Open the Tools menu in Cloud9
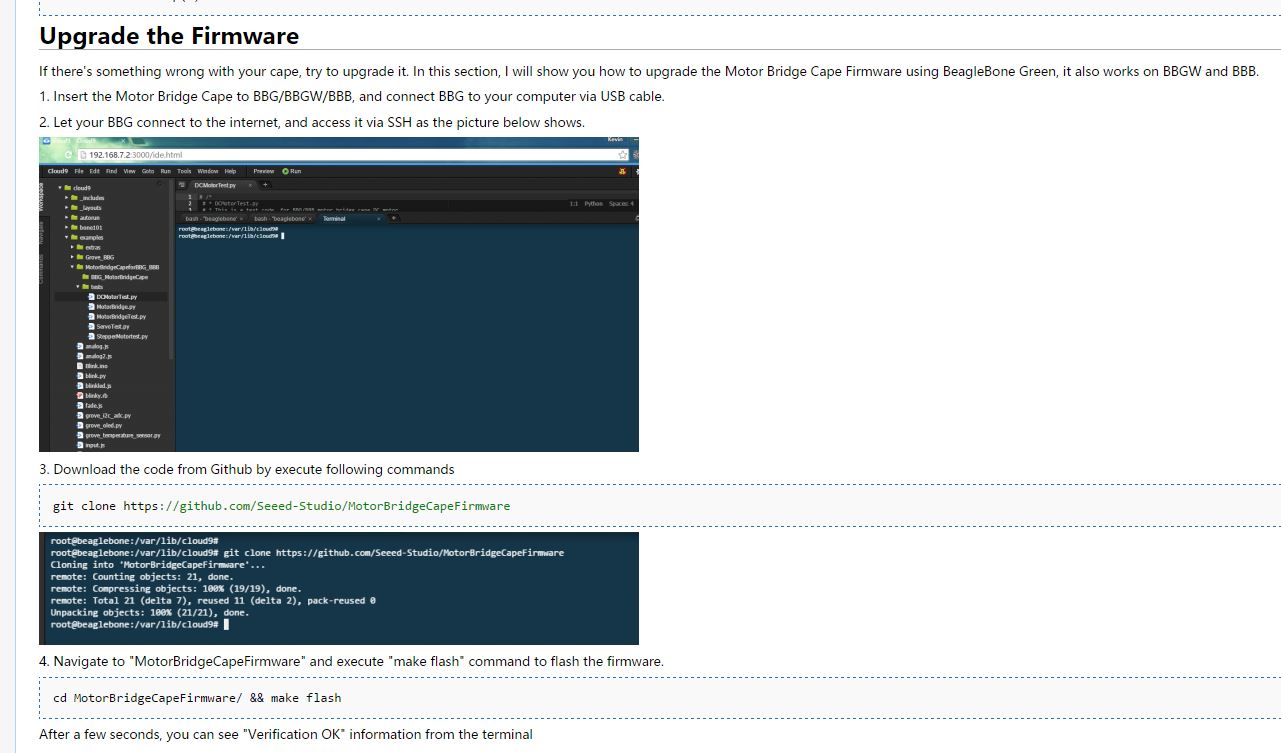 tap(184, 171)
